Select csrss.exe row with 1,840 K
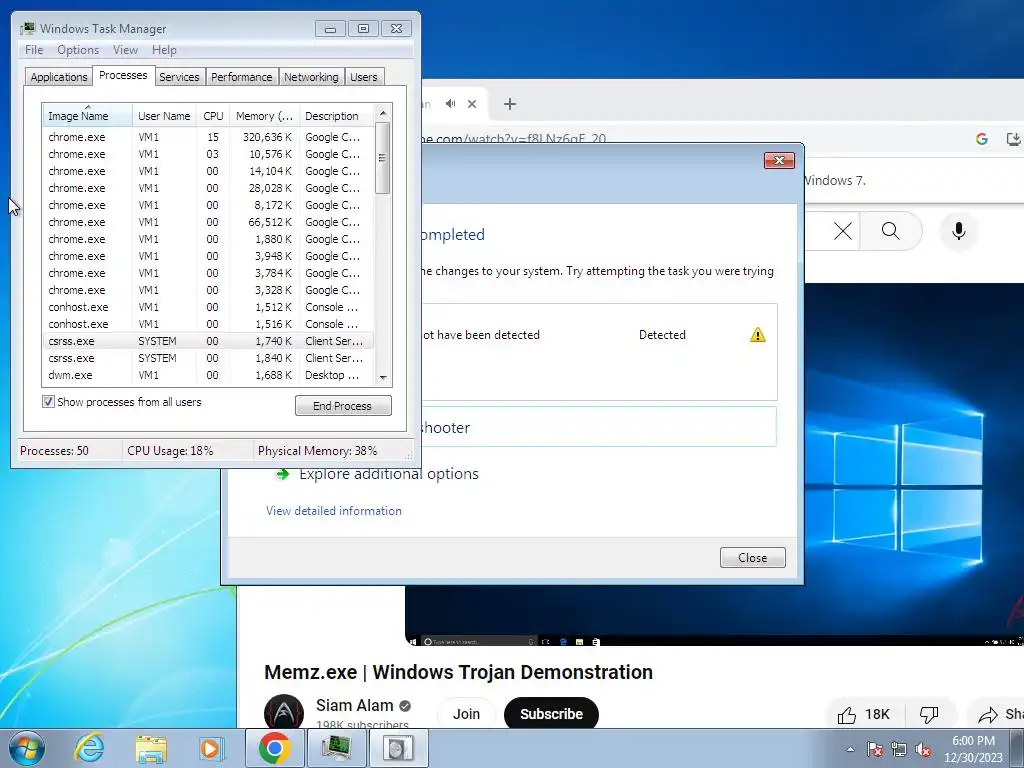This screenshot has height=768, width=1024. [208, 358]
